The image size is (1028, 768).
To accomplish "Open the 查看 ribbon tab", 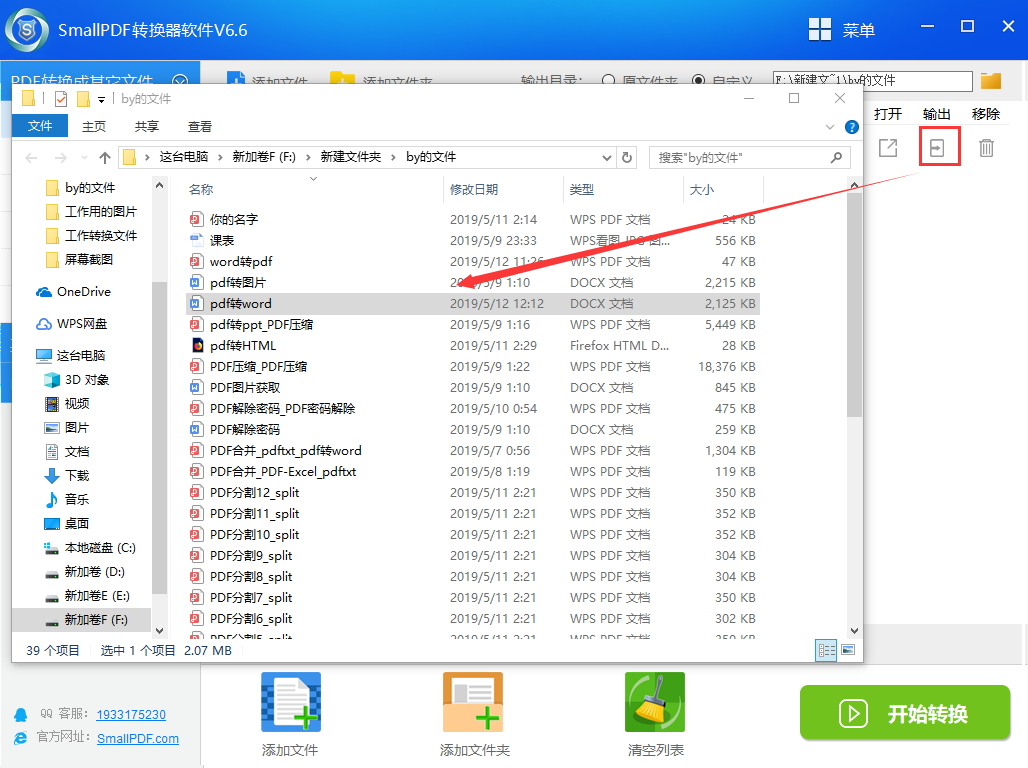I will 199,127.
